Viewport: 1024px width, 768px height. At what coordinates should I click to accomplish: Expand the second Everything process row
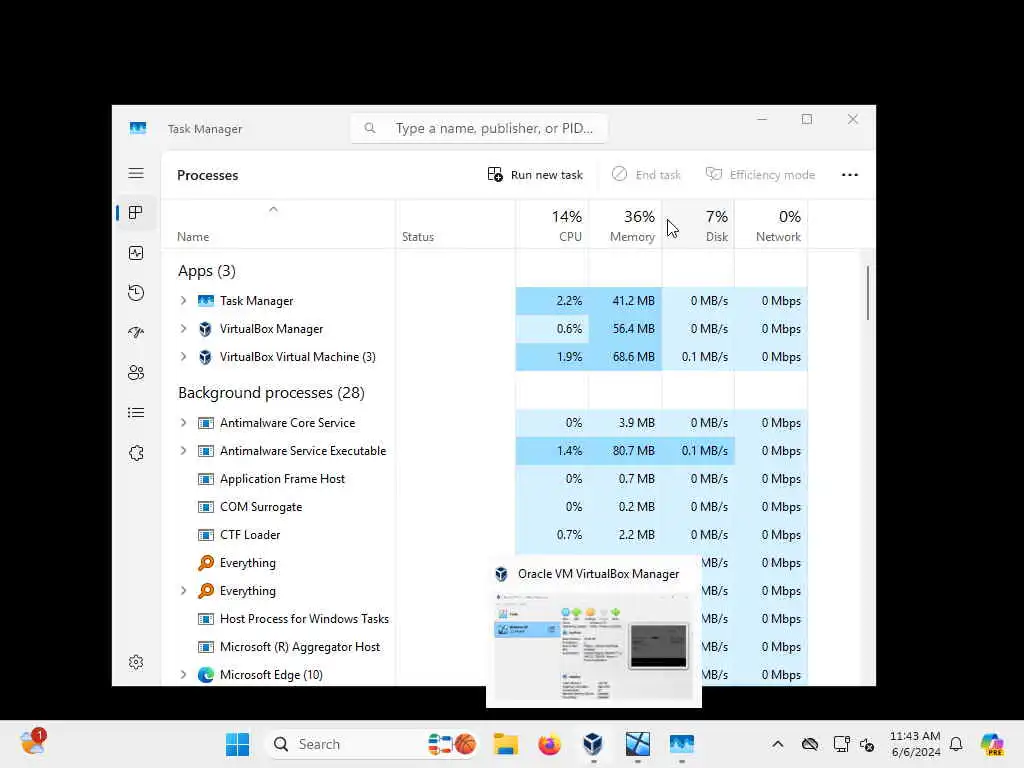pos(184,590)
